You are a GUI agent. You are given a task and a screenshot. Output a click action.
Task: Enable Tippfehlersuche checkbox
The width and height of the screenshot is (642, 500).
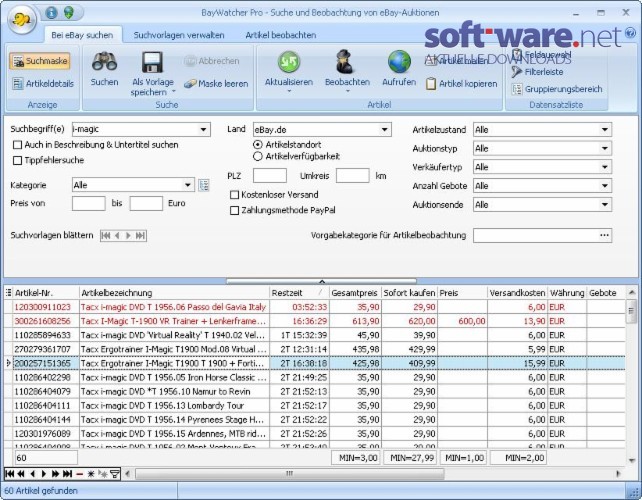pos(17,161)
